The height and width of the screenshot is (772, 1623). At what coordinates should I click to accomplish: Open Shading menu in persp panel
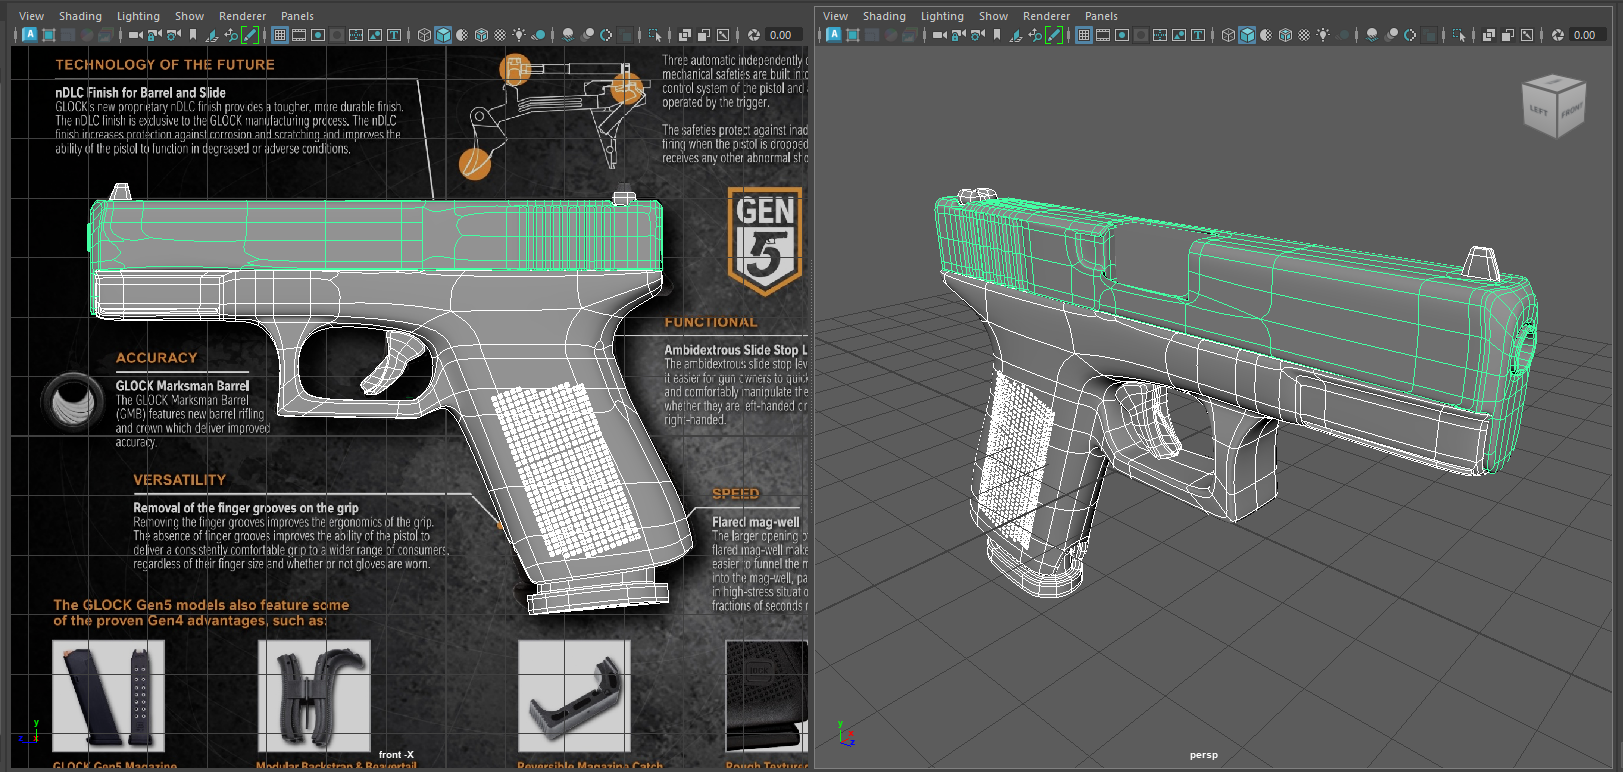[884, 16]
